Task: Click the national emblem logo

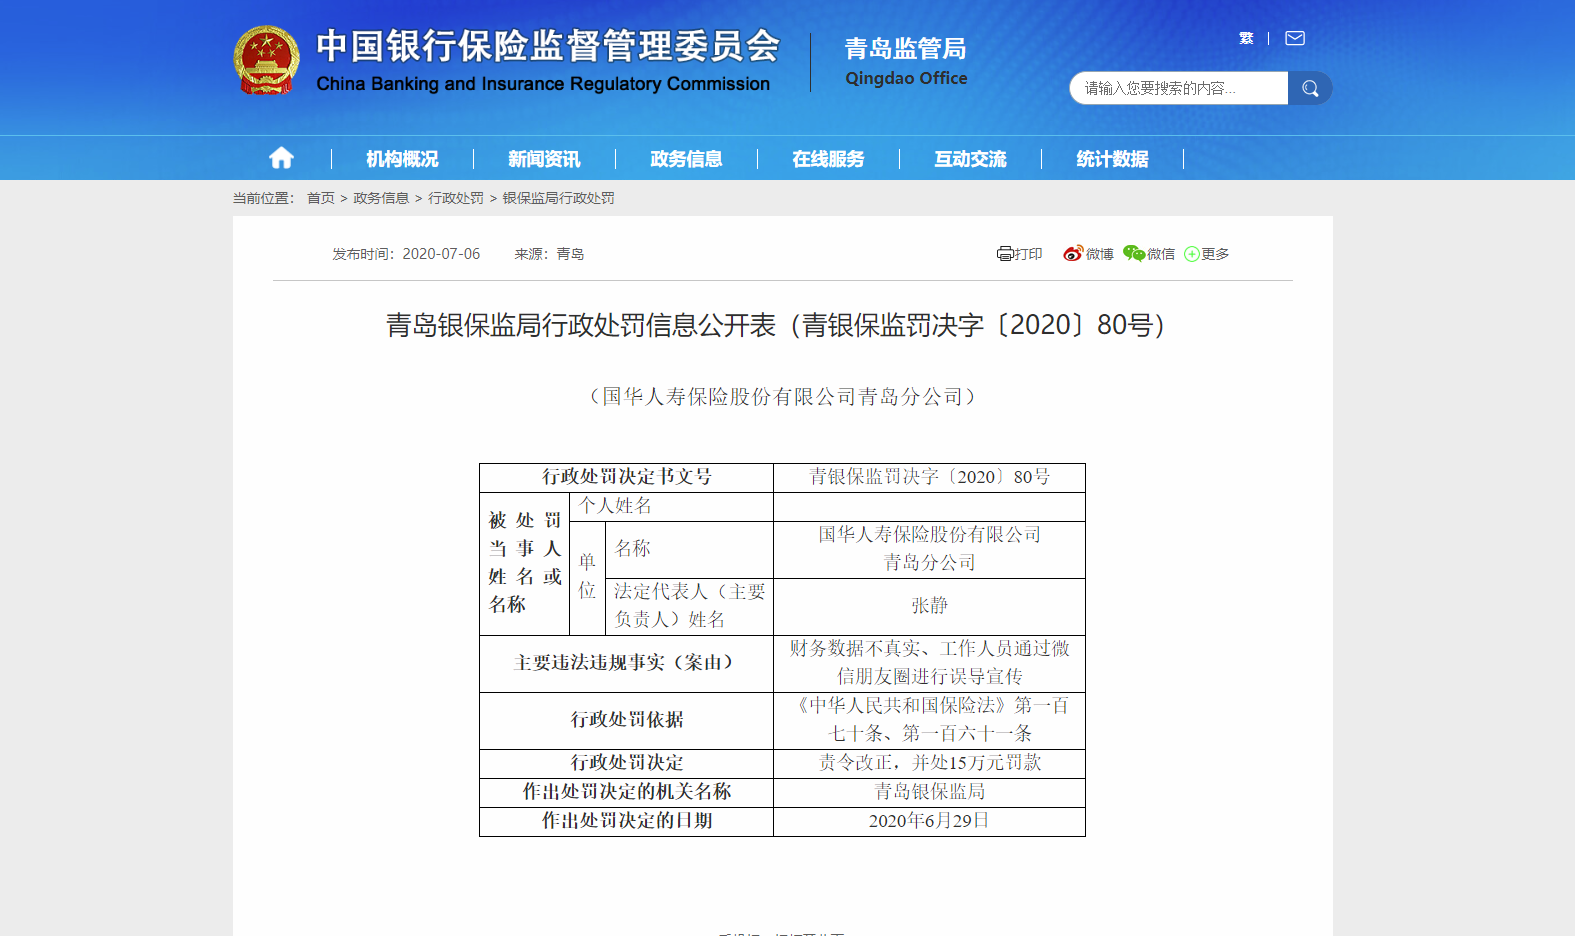Action: 266,60
